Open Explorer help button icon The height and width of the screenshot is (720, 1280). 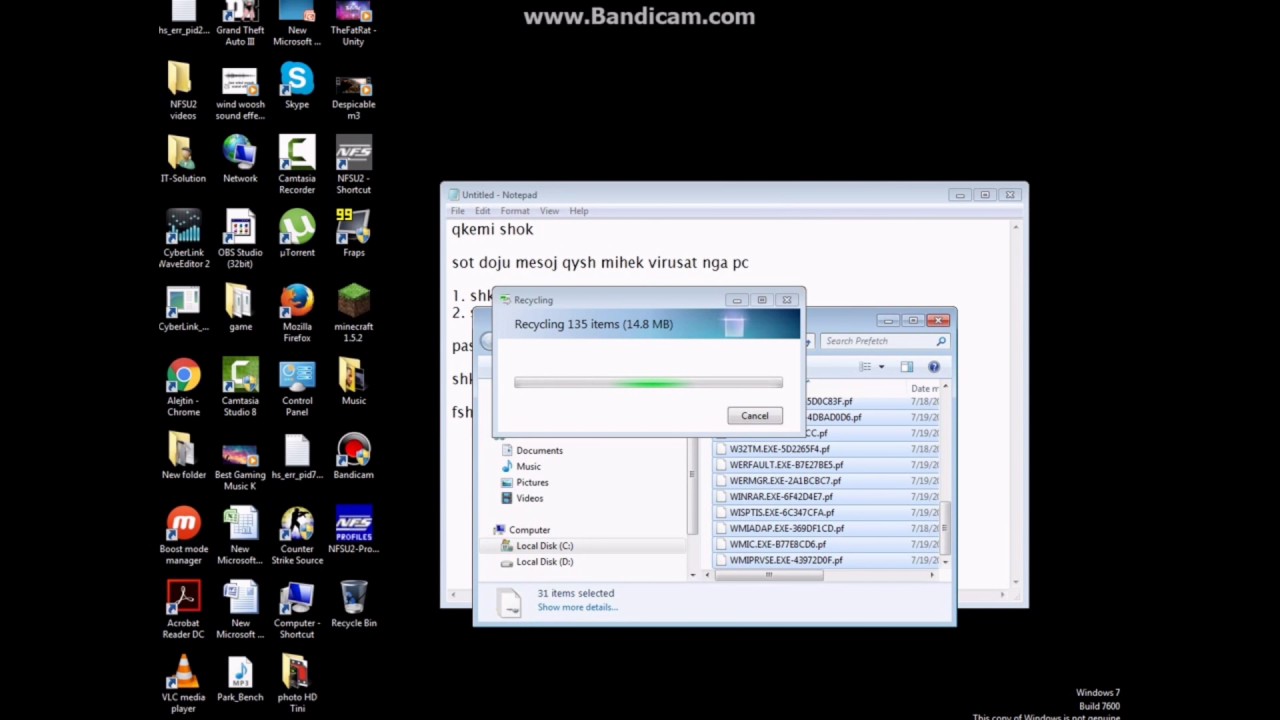click(934, 367)
